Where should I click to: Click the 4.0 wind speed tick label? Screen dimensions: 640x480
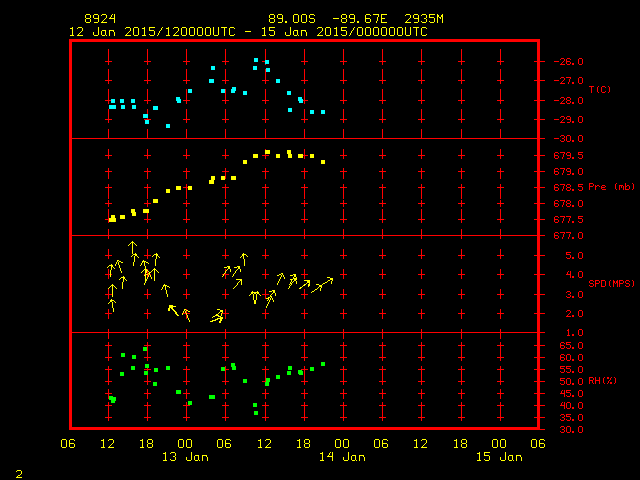click(x=574, y=275)
